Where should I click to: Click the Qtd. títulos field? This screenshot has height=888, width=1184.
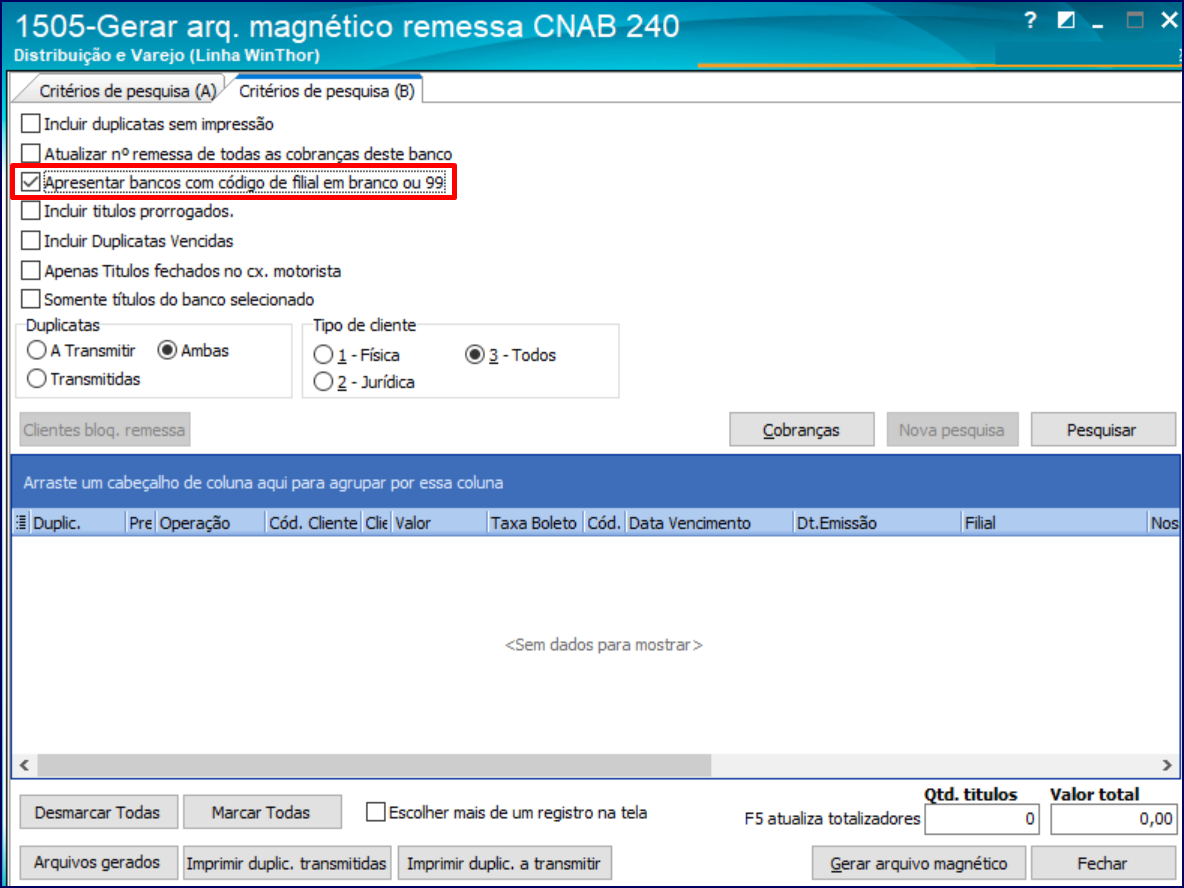click(982, 819)
